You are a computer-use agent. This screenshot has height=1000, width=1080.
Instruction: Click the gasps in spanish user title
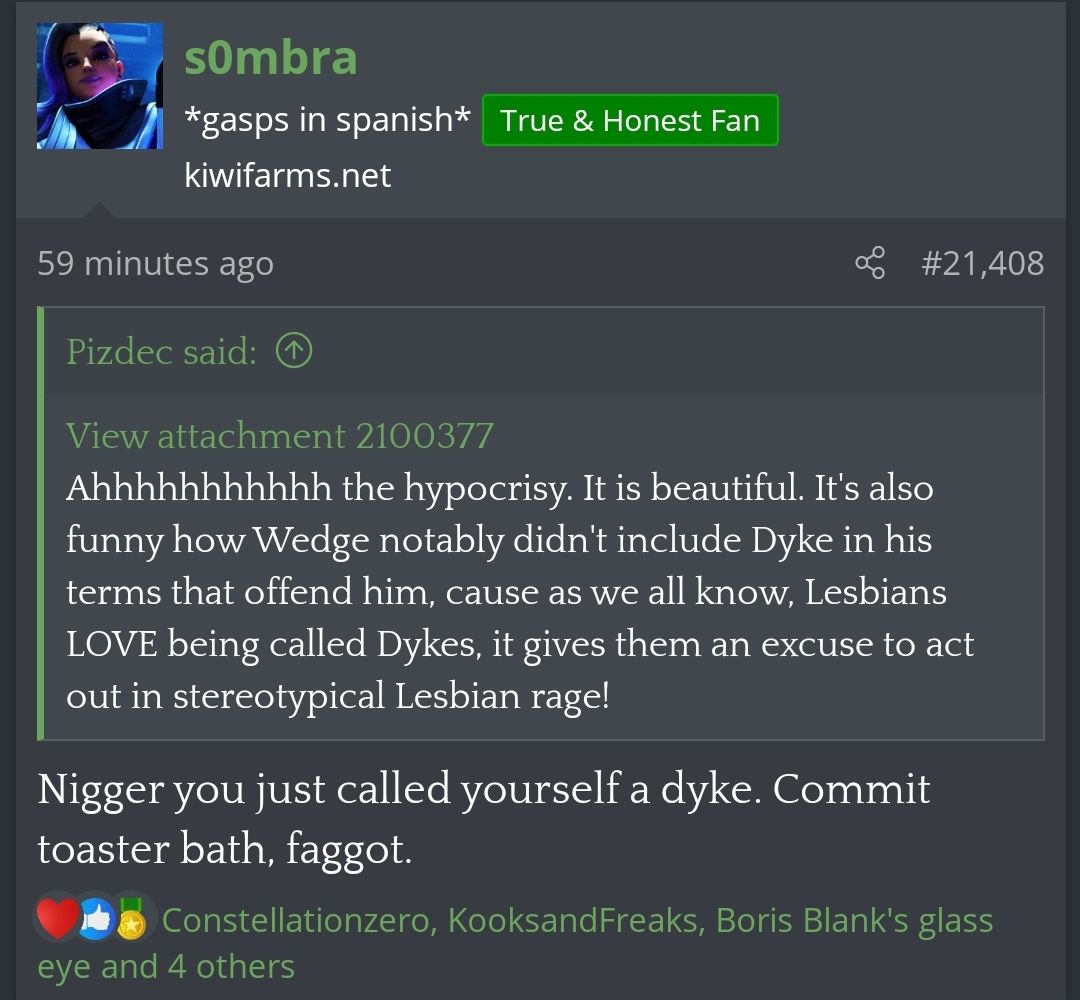(328, 120)
